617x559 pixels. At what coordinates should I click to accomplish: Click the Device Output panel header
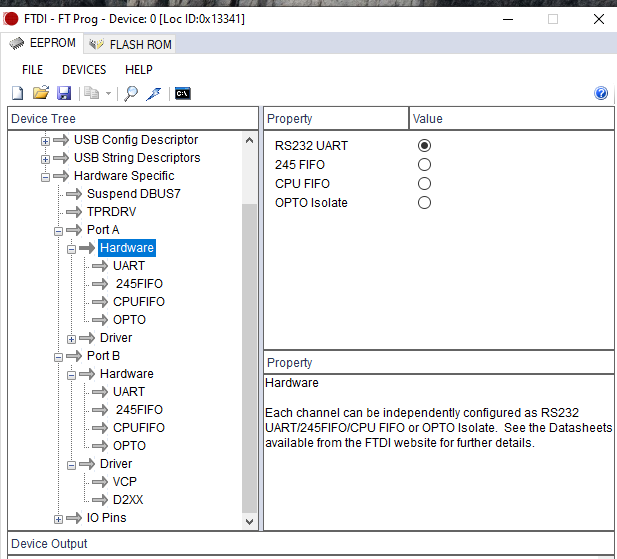coord(311,543)
